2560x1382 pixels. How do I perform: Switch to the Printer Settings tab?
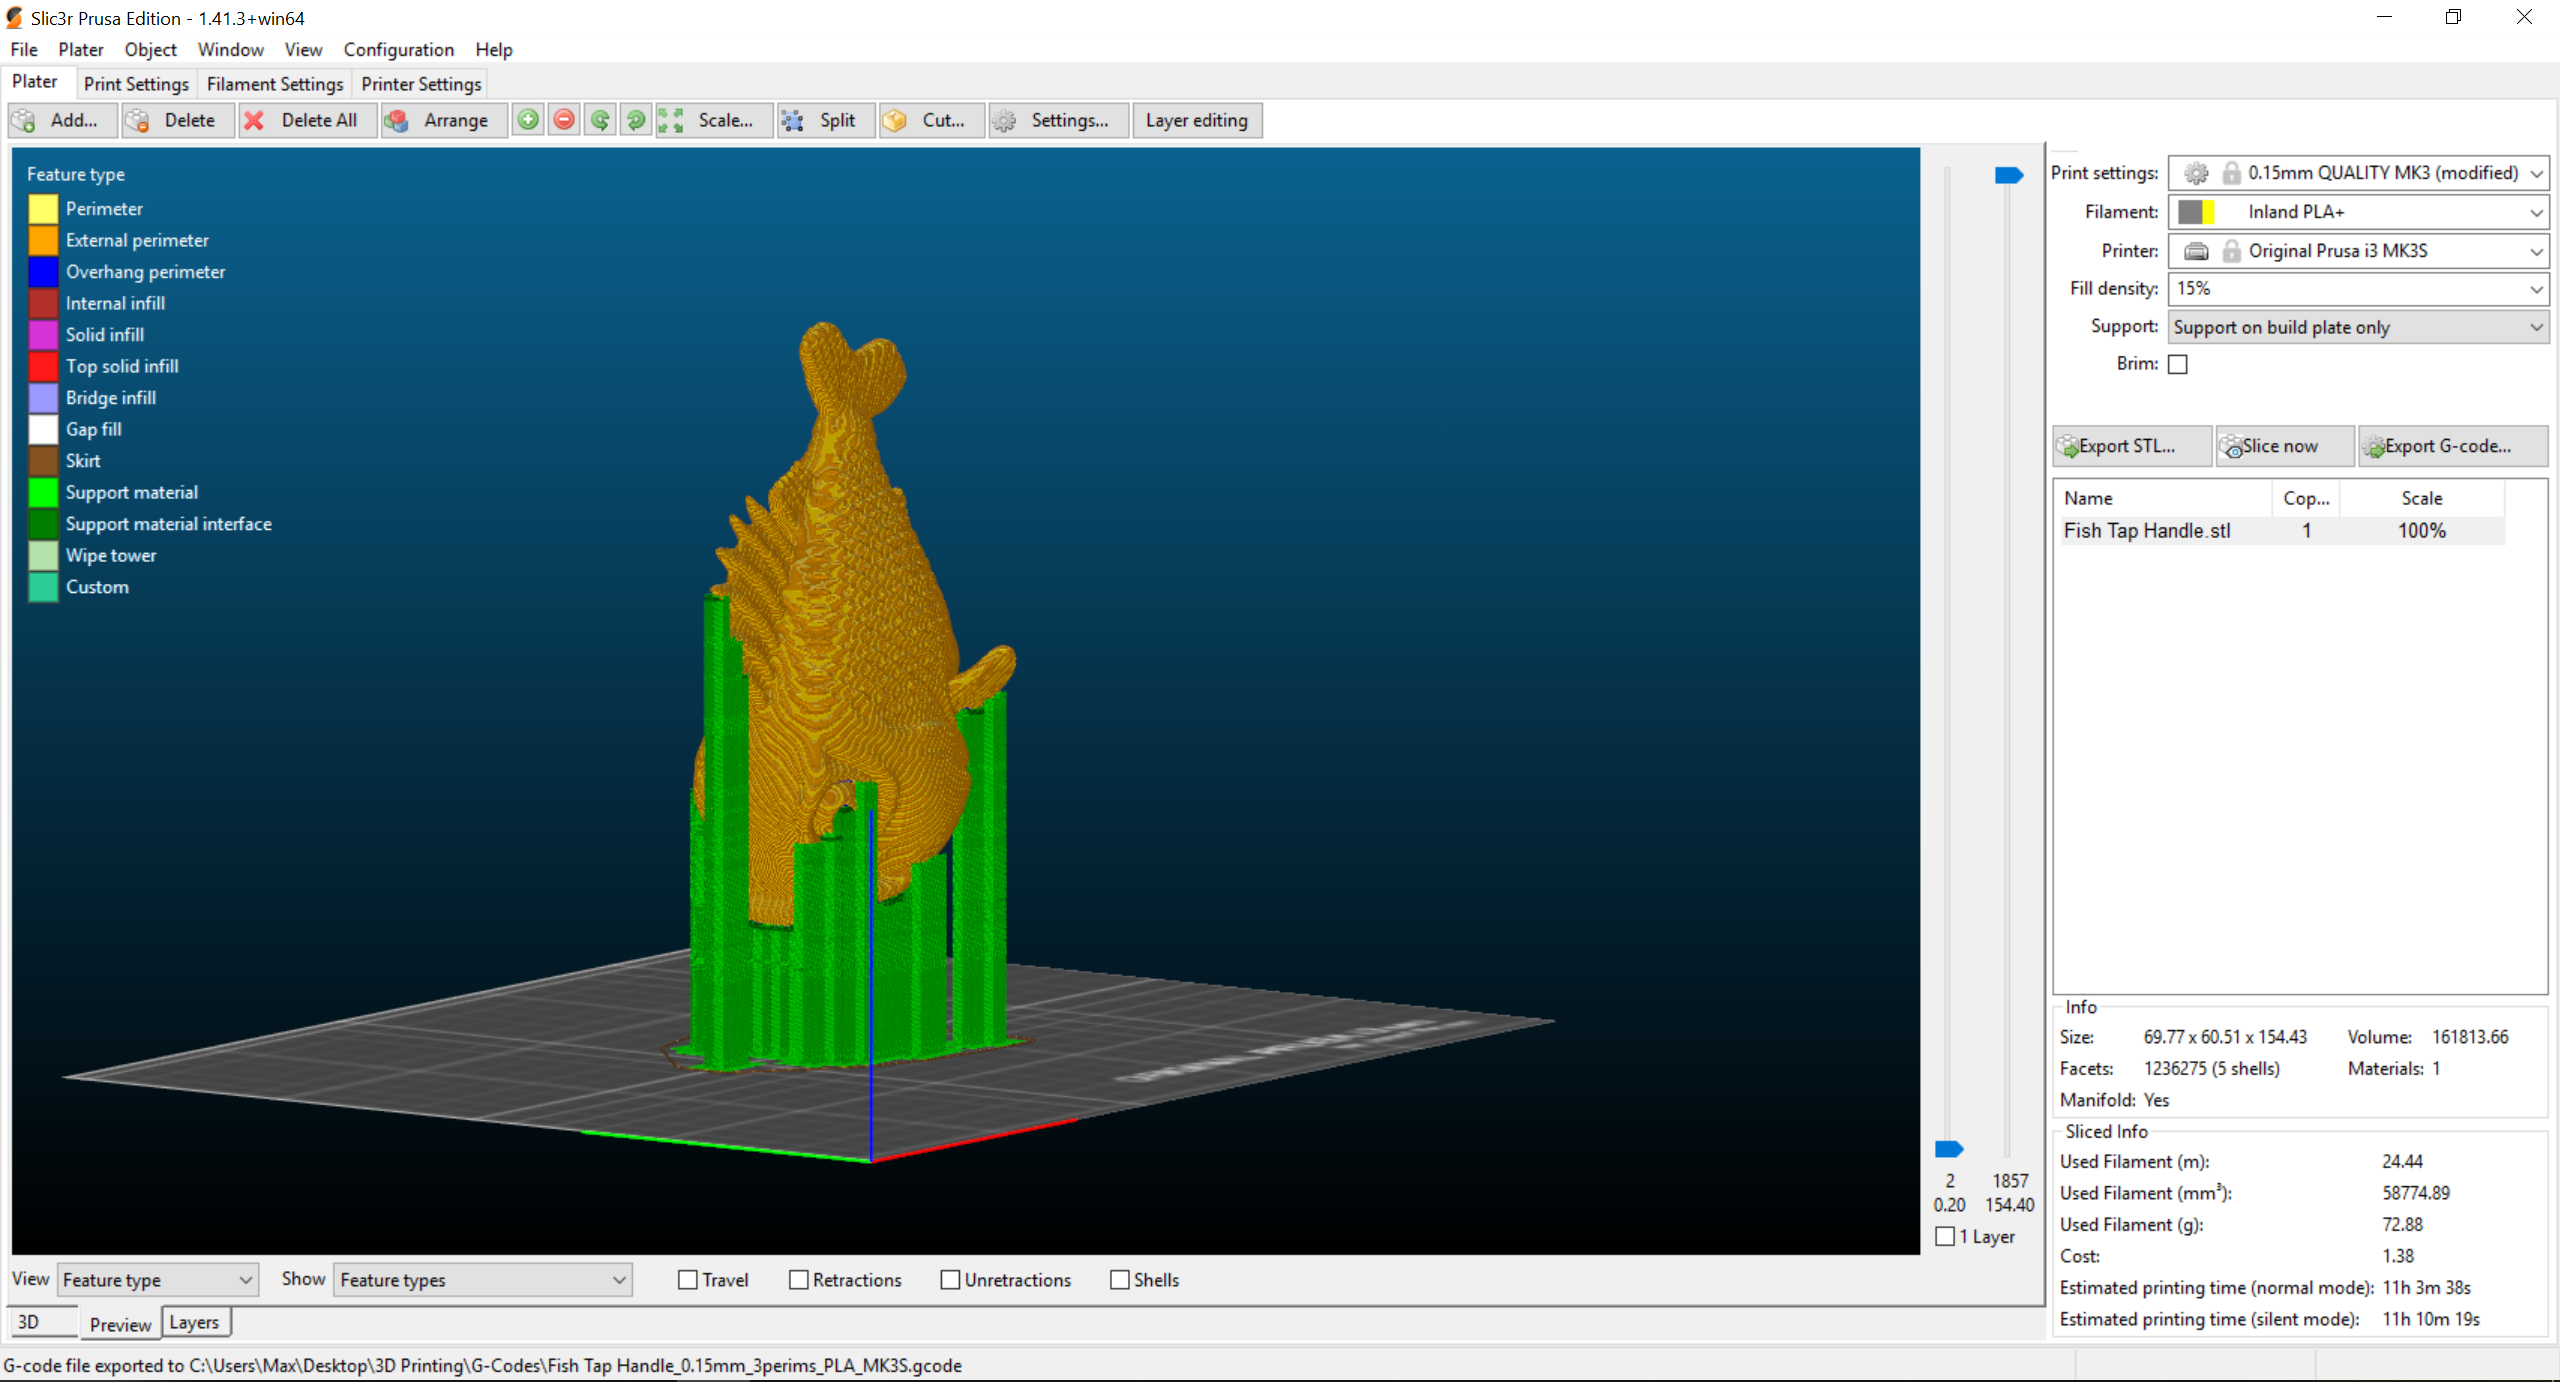[x=421, y=84]
